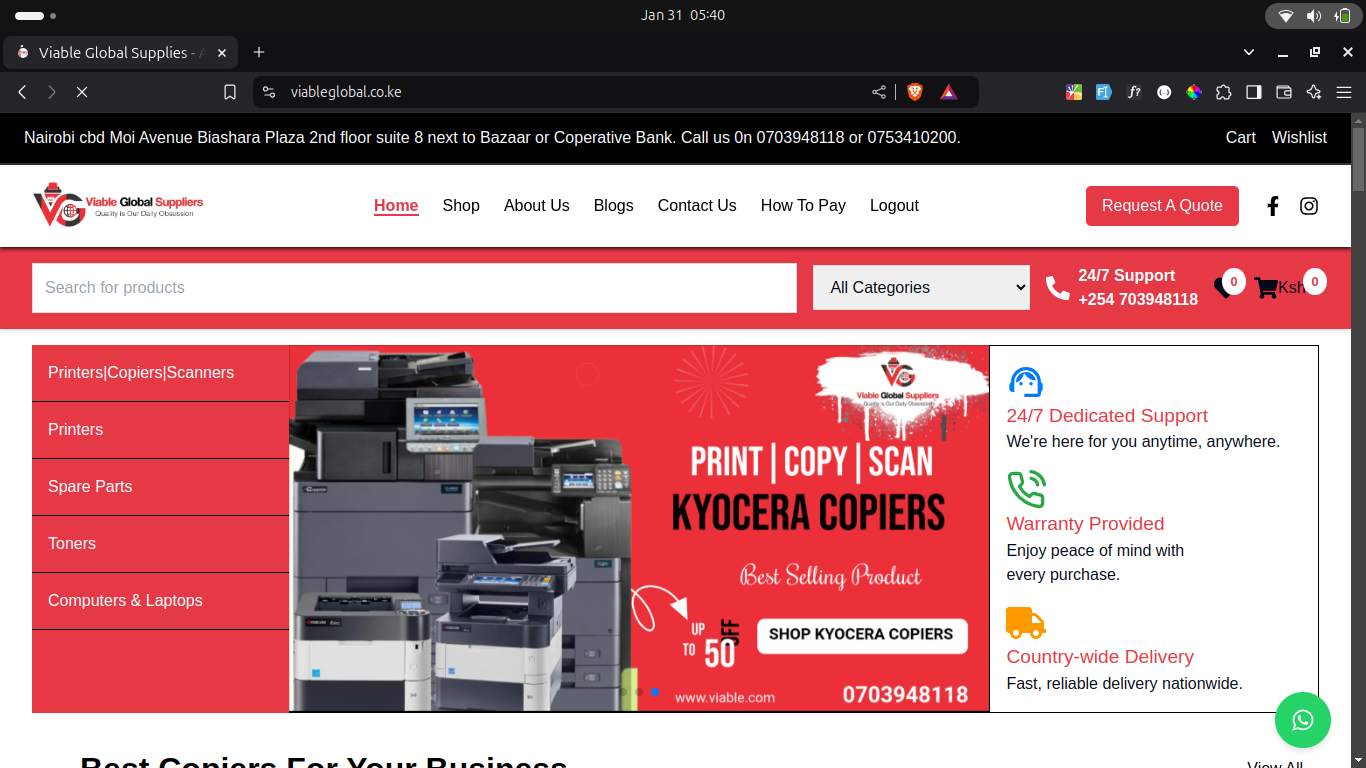
Task: Open the Wi-Fi network indicator
Action: click(1286, 15)
